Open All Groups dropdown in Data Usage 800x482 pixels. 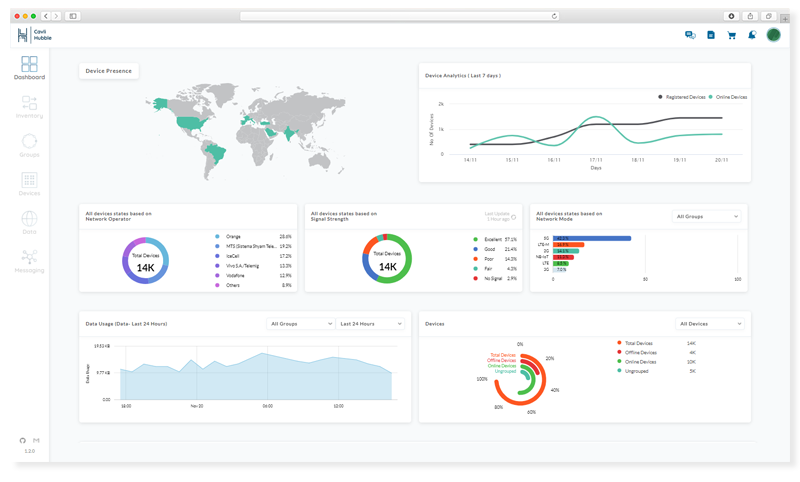point(301,324)
